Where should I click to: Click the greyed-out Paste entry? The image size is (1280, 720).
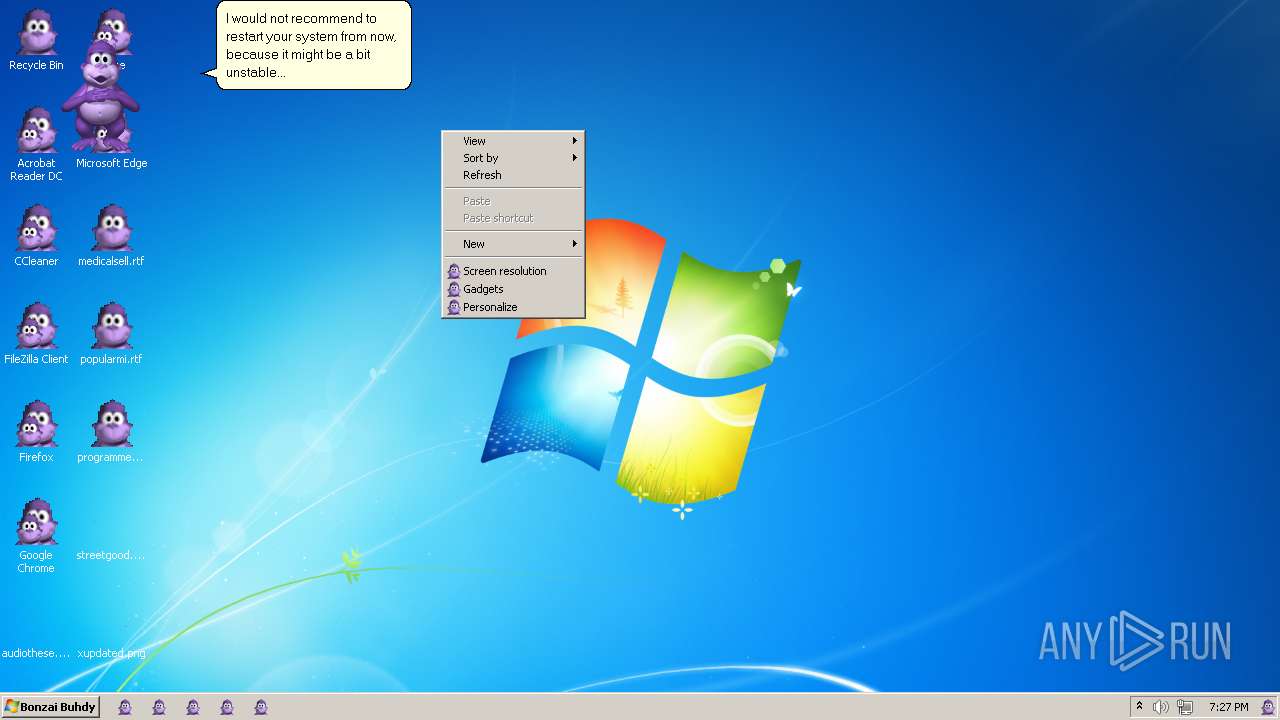[513, 201]
